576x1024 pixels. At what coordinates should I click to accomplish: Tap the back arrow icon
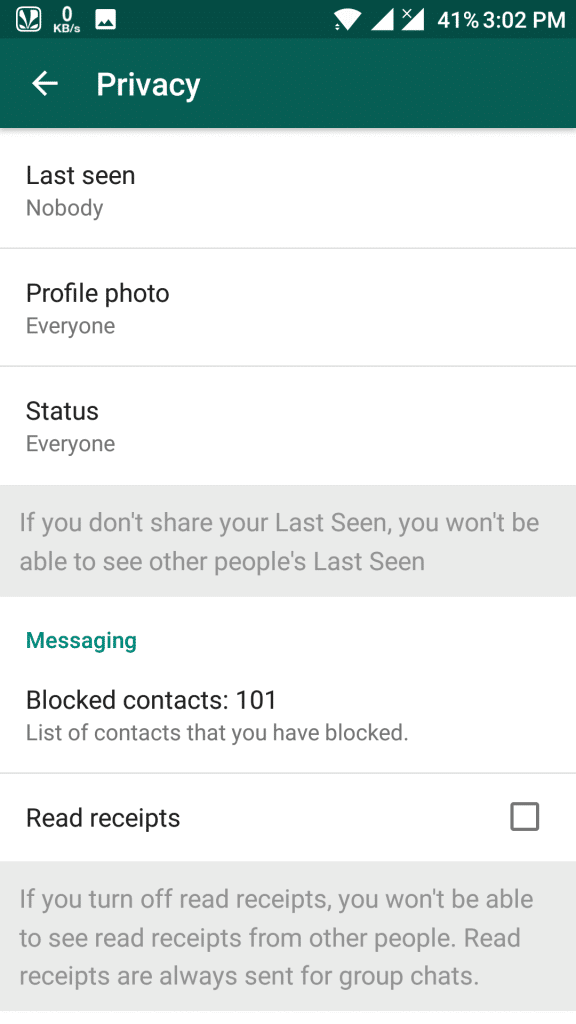click(45, 84)
